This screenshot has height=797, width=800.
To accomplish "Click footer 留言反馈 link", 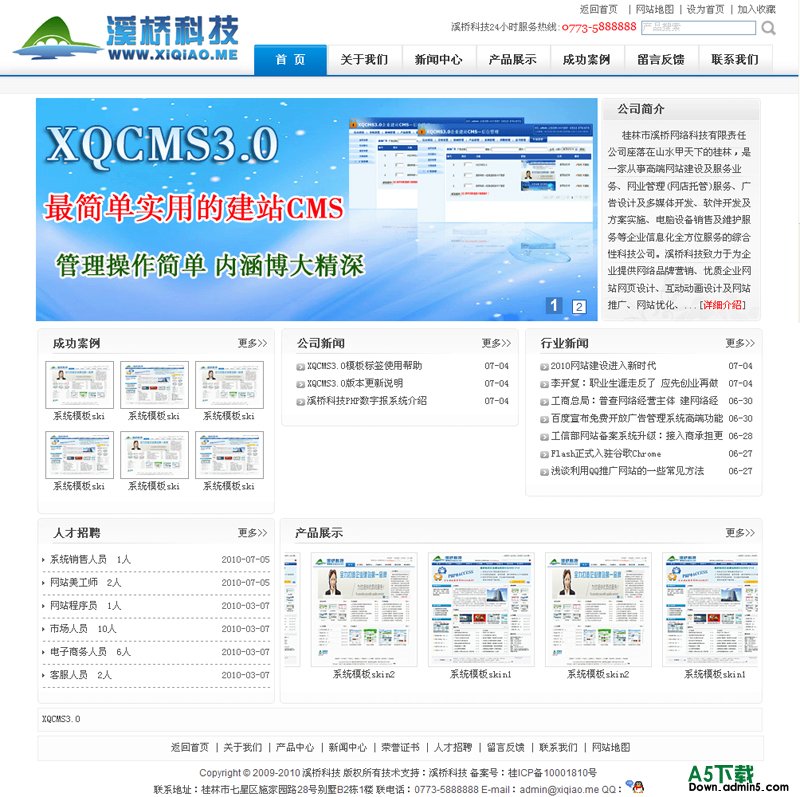I will coord(506,747).
